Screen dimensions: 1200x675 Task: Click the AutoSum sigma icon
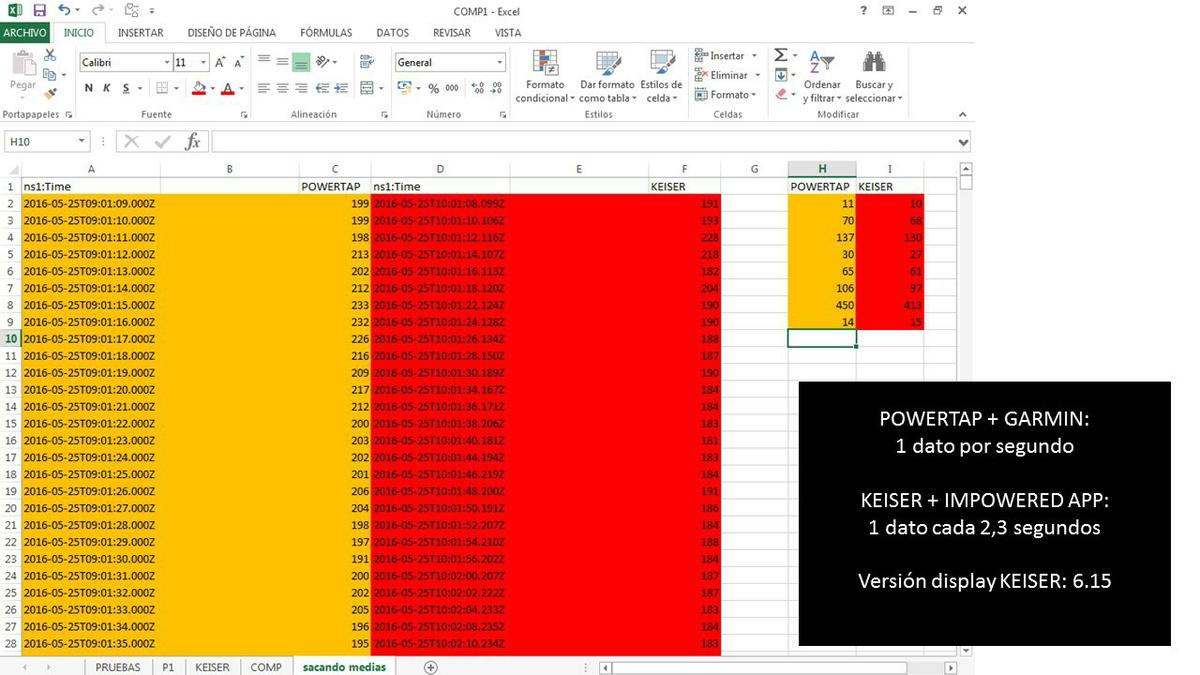coord(781,56)
